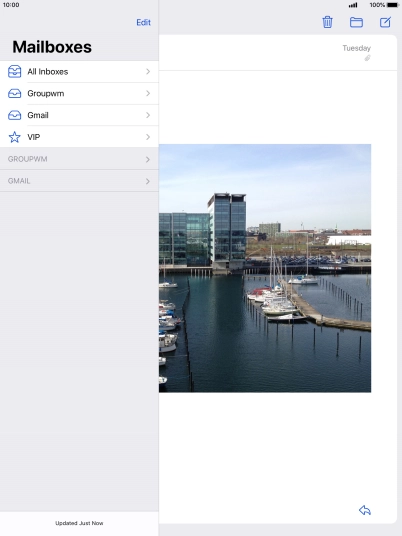
Task: Tap the reply arrow icon
Action: (x=365, y=510)
